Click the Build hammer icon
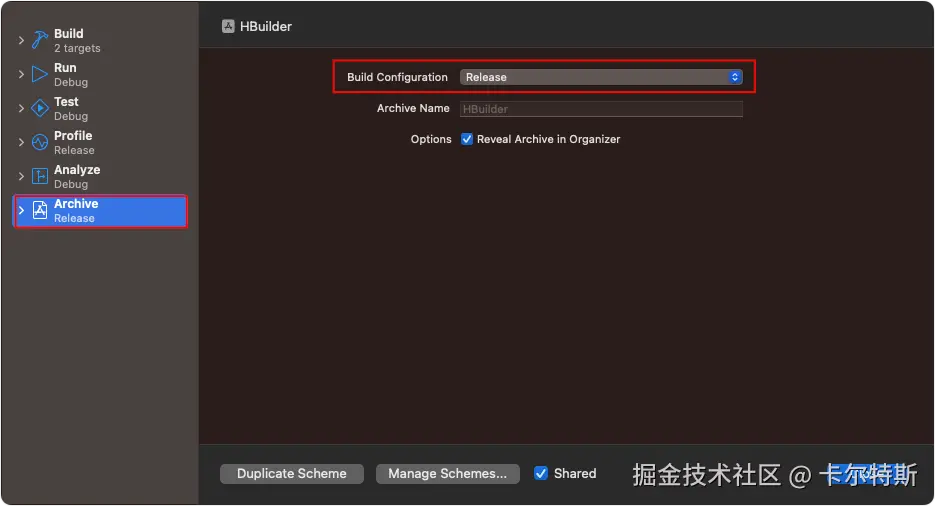This screenshot has width=935, height=506. click(40, 40)
